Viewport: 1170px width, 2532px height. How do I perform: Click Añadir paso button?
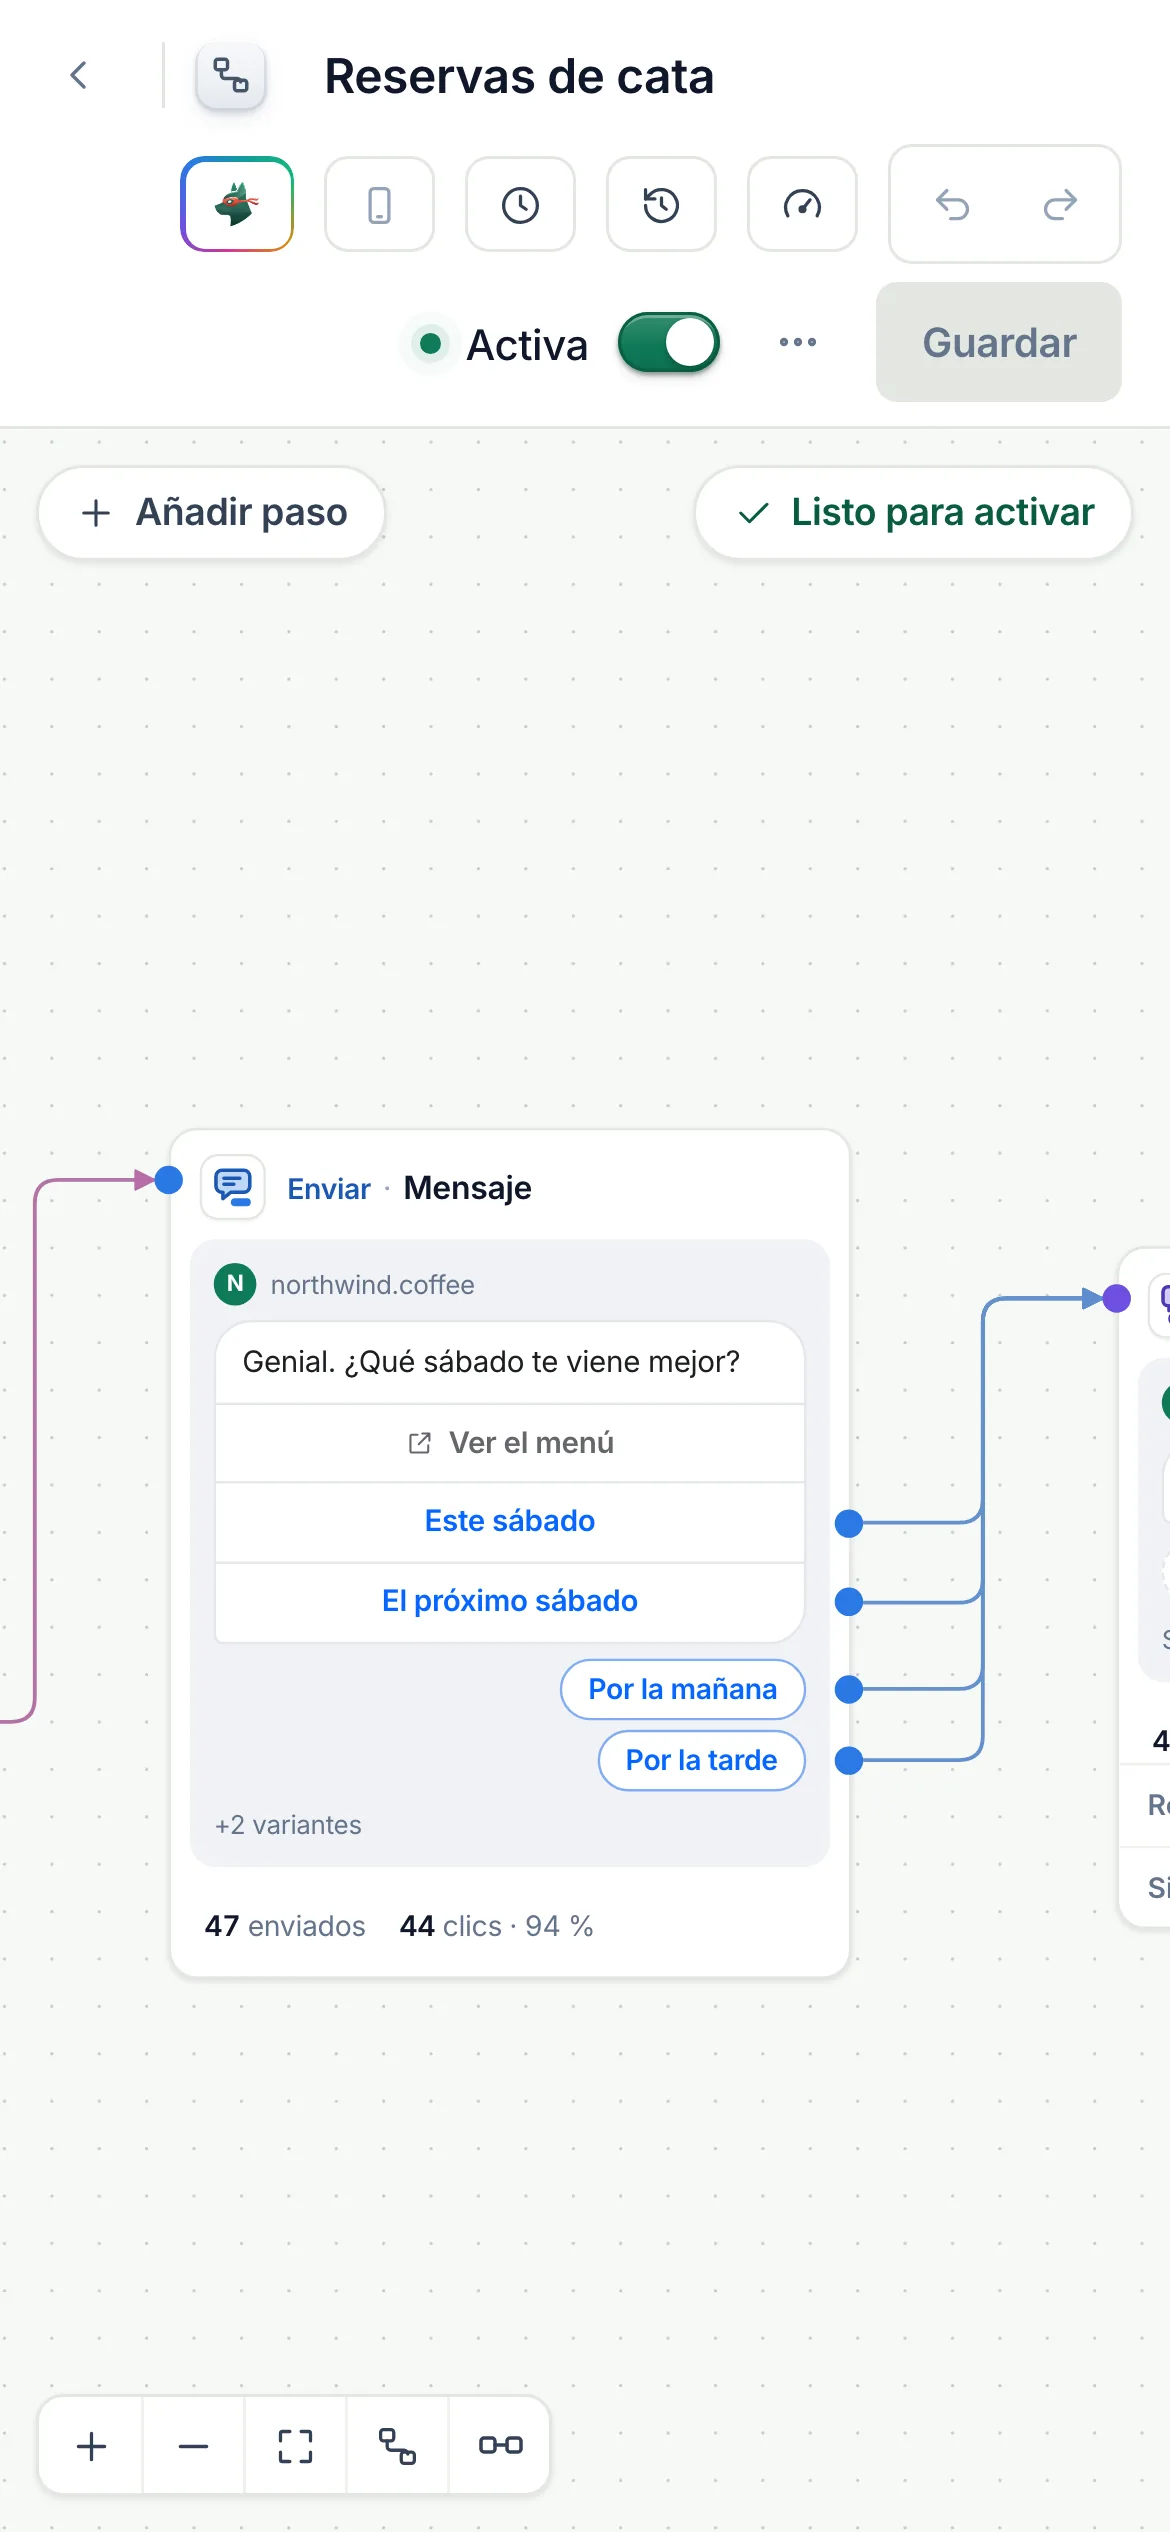212,512
